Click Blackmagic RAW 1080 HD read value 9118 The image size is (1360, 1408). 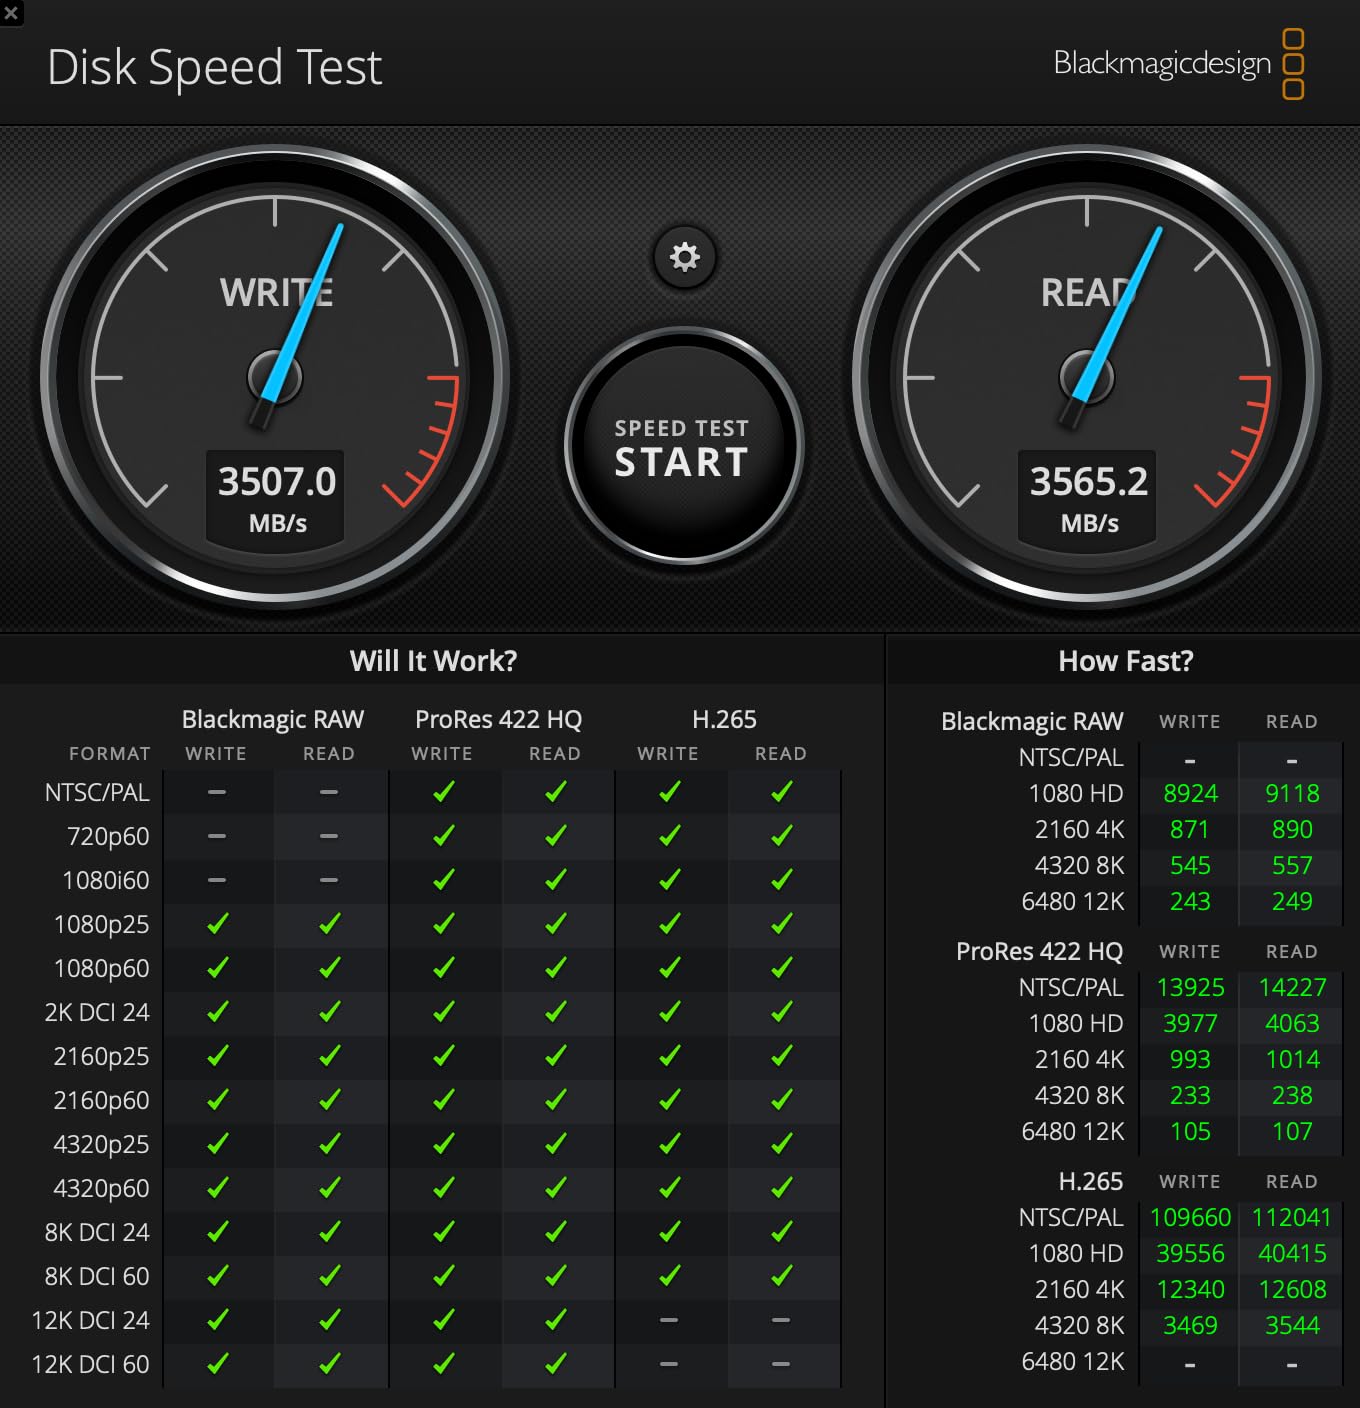[x=1292, y=794]
